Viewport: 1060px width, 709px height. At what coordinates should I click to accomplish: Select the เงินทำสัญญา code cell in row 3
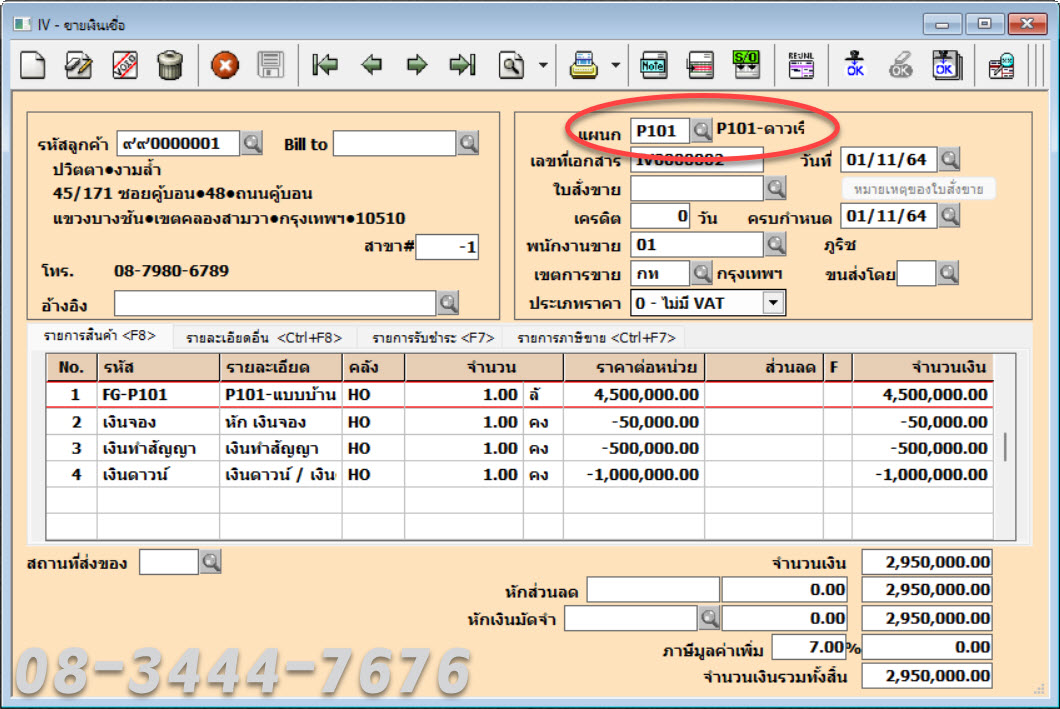(x=158, y=448)
